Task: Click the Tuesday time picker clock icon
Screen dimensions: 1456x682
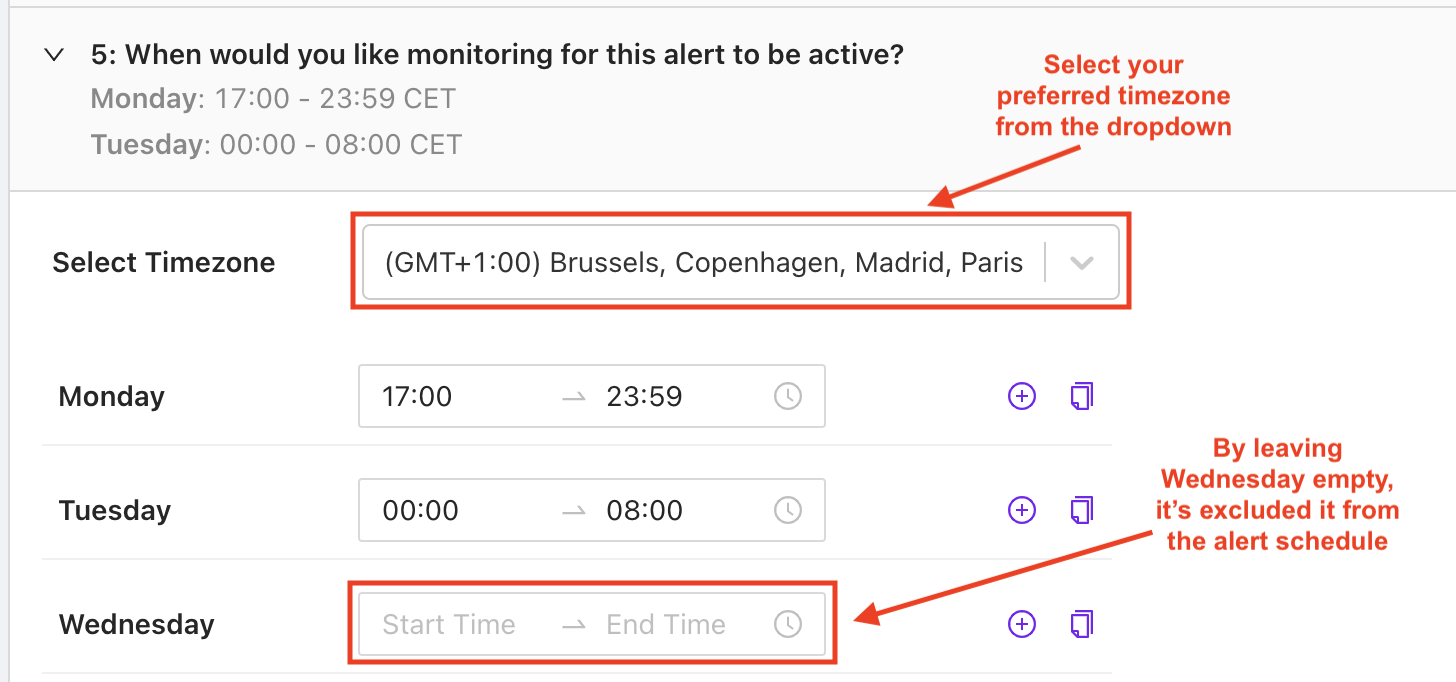Action: (788, 511)
